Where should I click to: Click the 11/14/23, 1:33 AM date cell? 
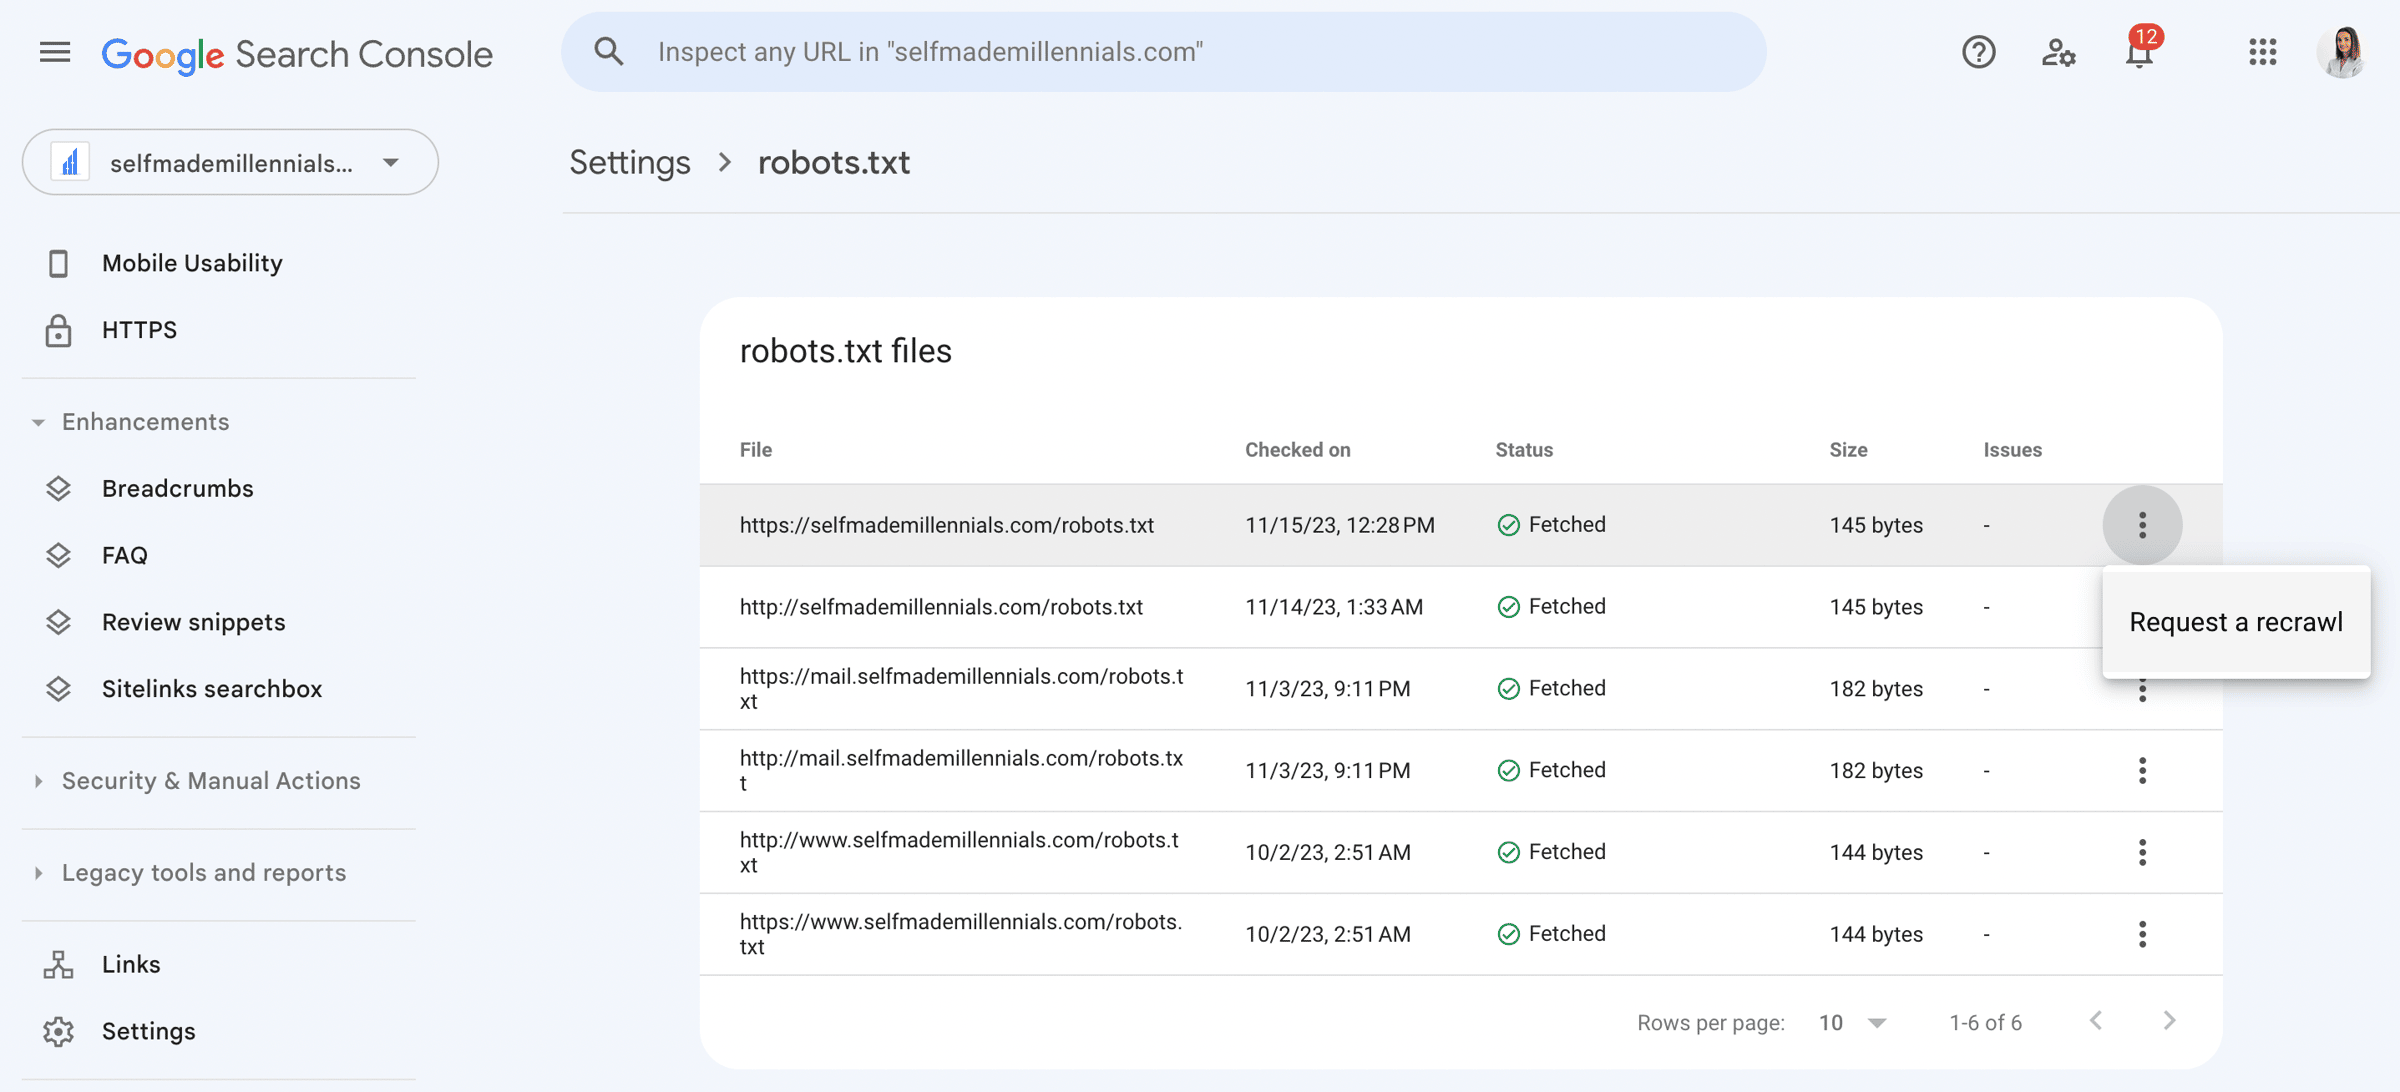coord(1334,607)
